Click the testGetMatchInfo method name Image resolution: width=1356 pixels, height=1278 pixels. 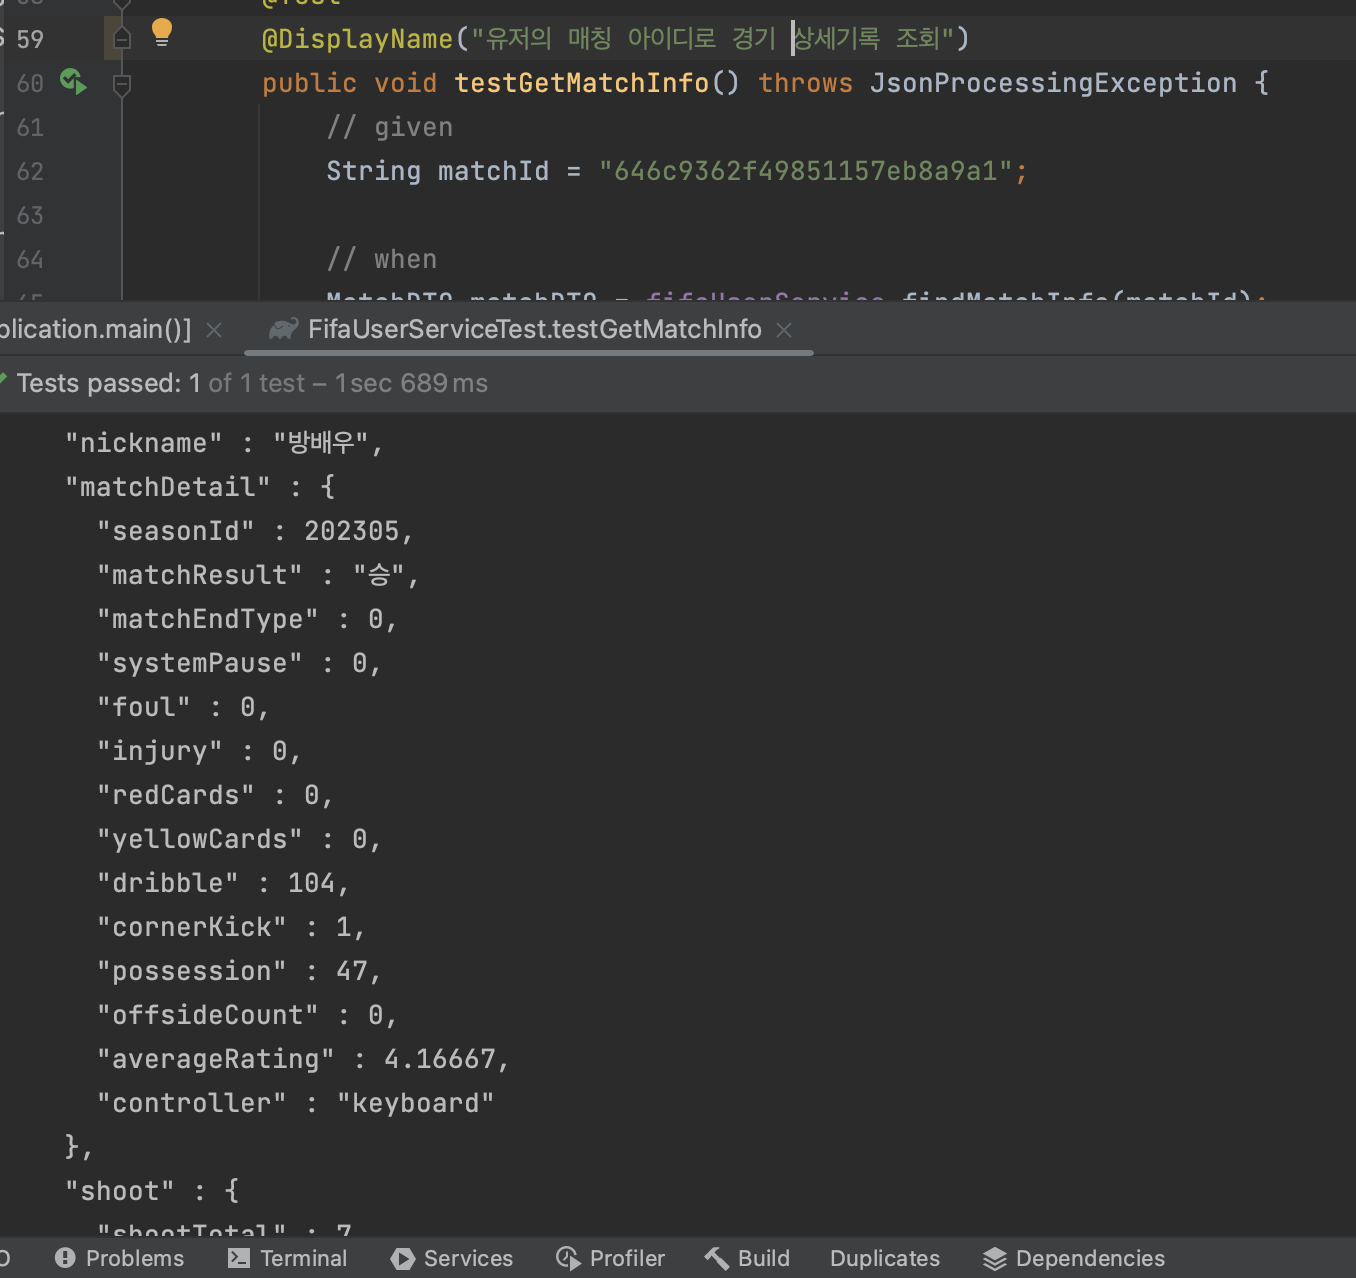pos(582,83)
